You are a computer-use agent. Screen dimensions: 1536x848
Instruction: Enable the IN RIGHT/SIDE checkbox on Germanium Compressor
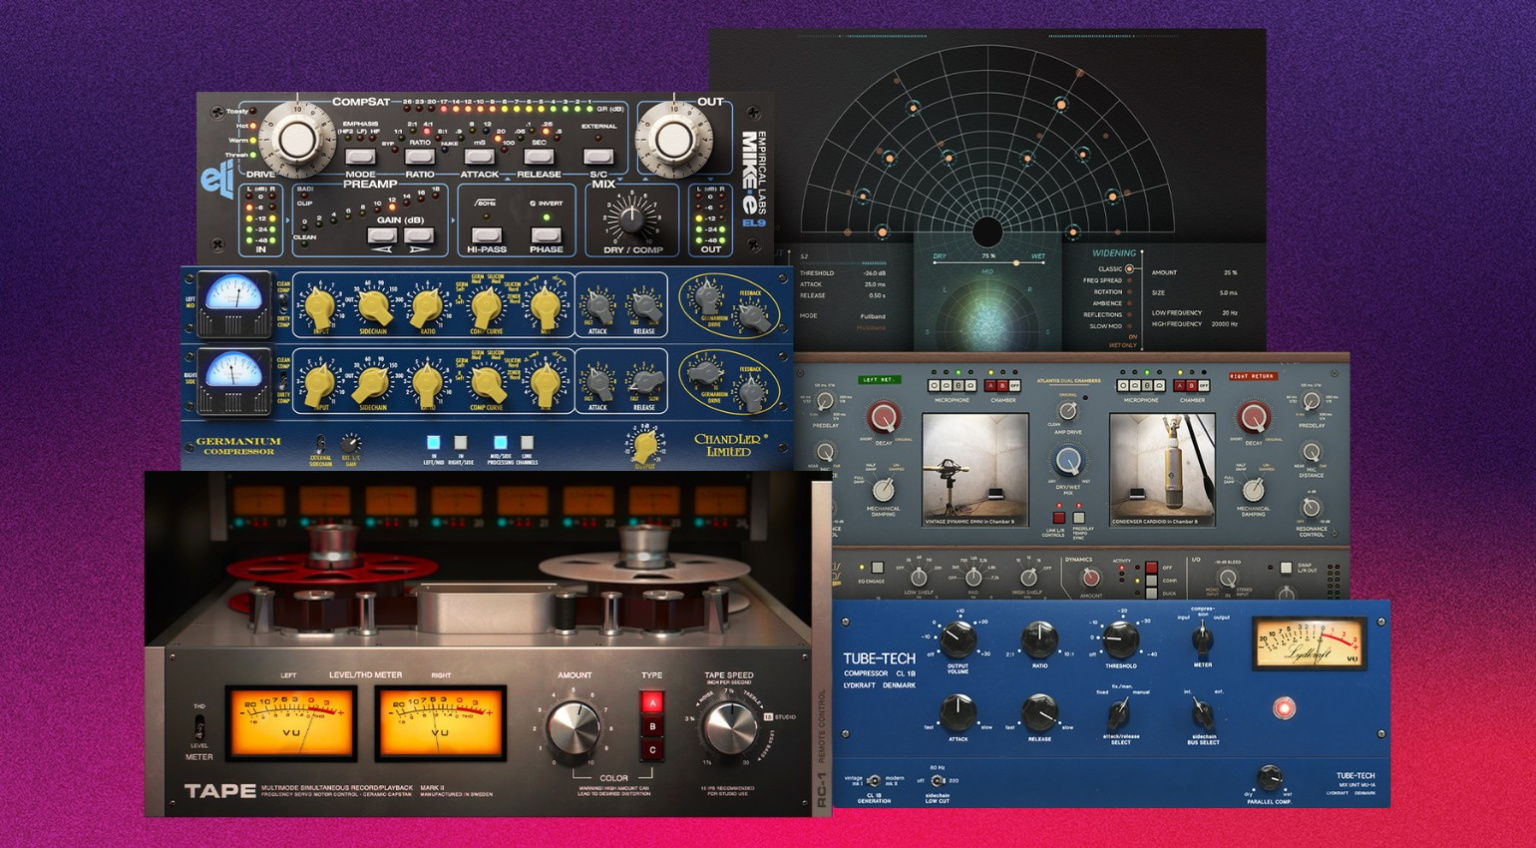460,444
